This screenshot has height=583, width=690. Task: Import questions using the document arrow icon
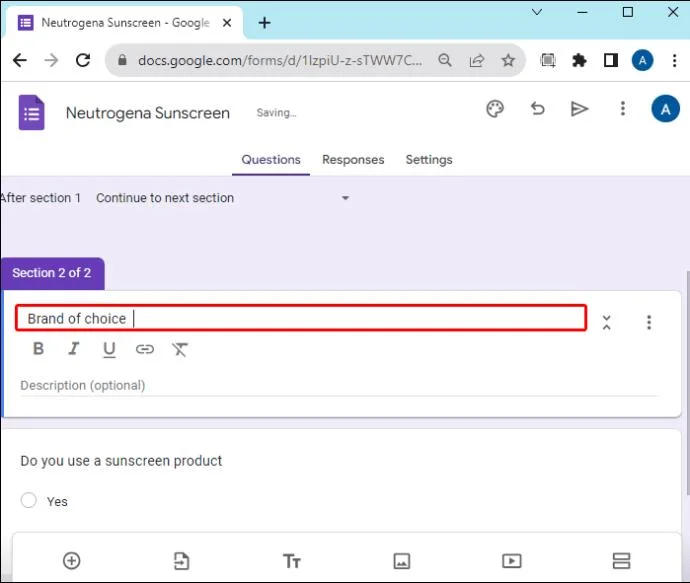(181, 561)
